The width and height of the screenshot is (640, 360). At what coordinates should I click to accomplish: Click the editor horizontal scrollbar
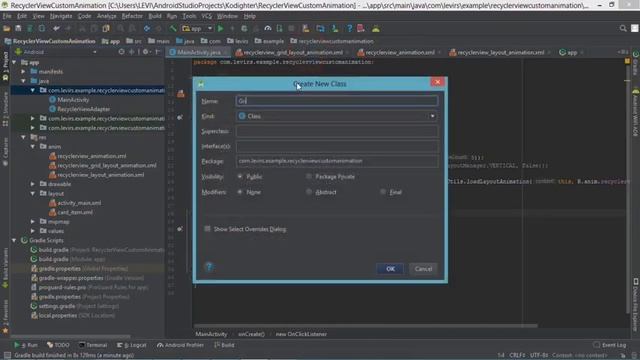pyautogui.click(x=365, y=326)
